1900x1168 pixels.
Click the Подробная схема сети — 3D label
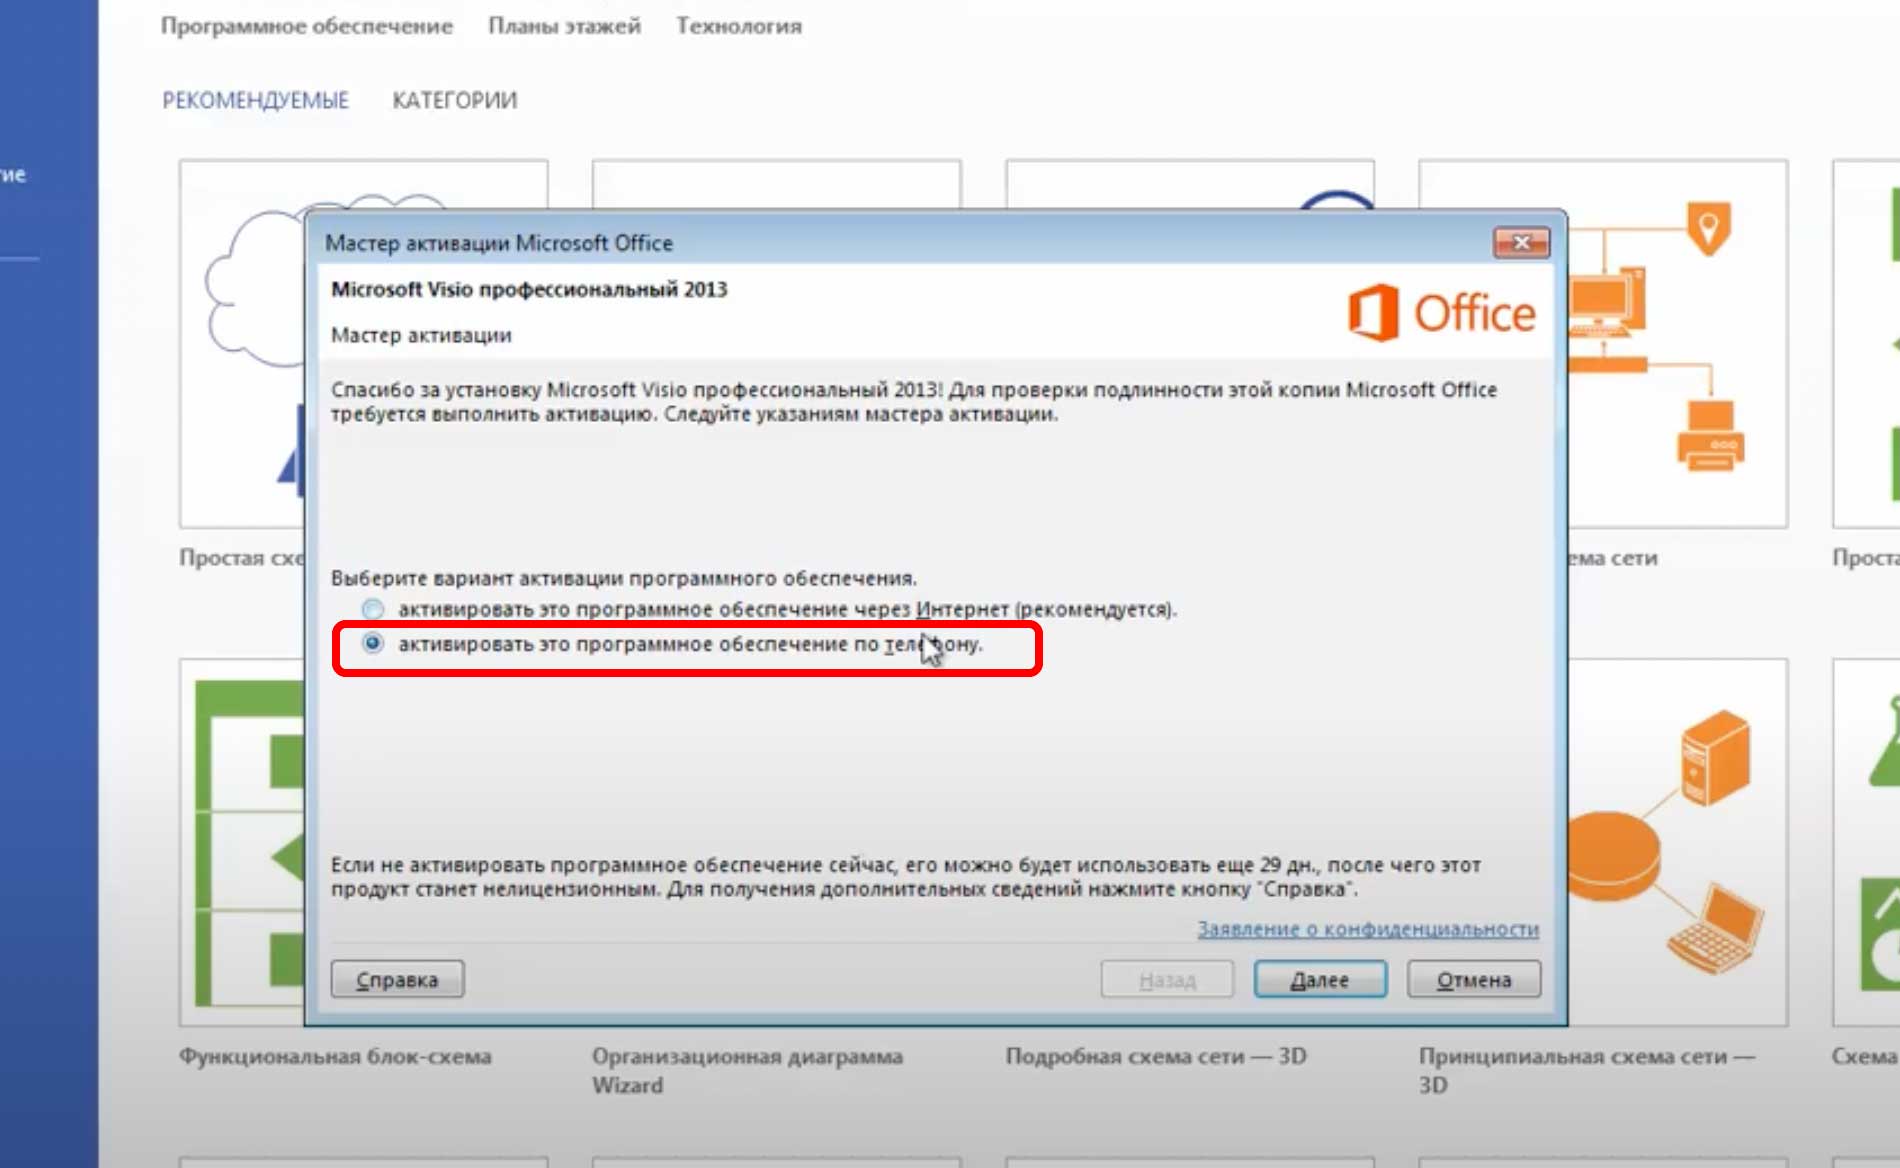[1156, 1056]
